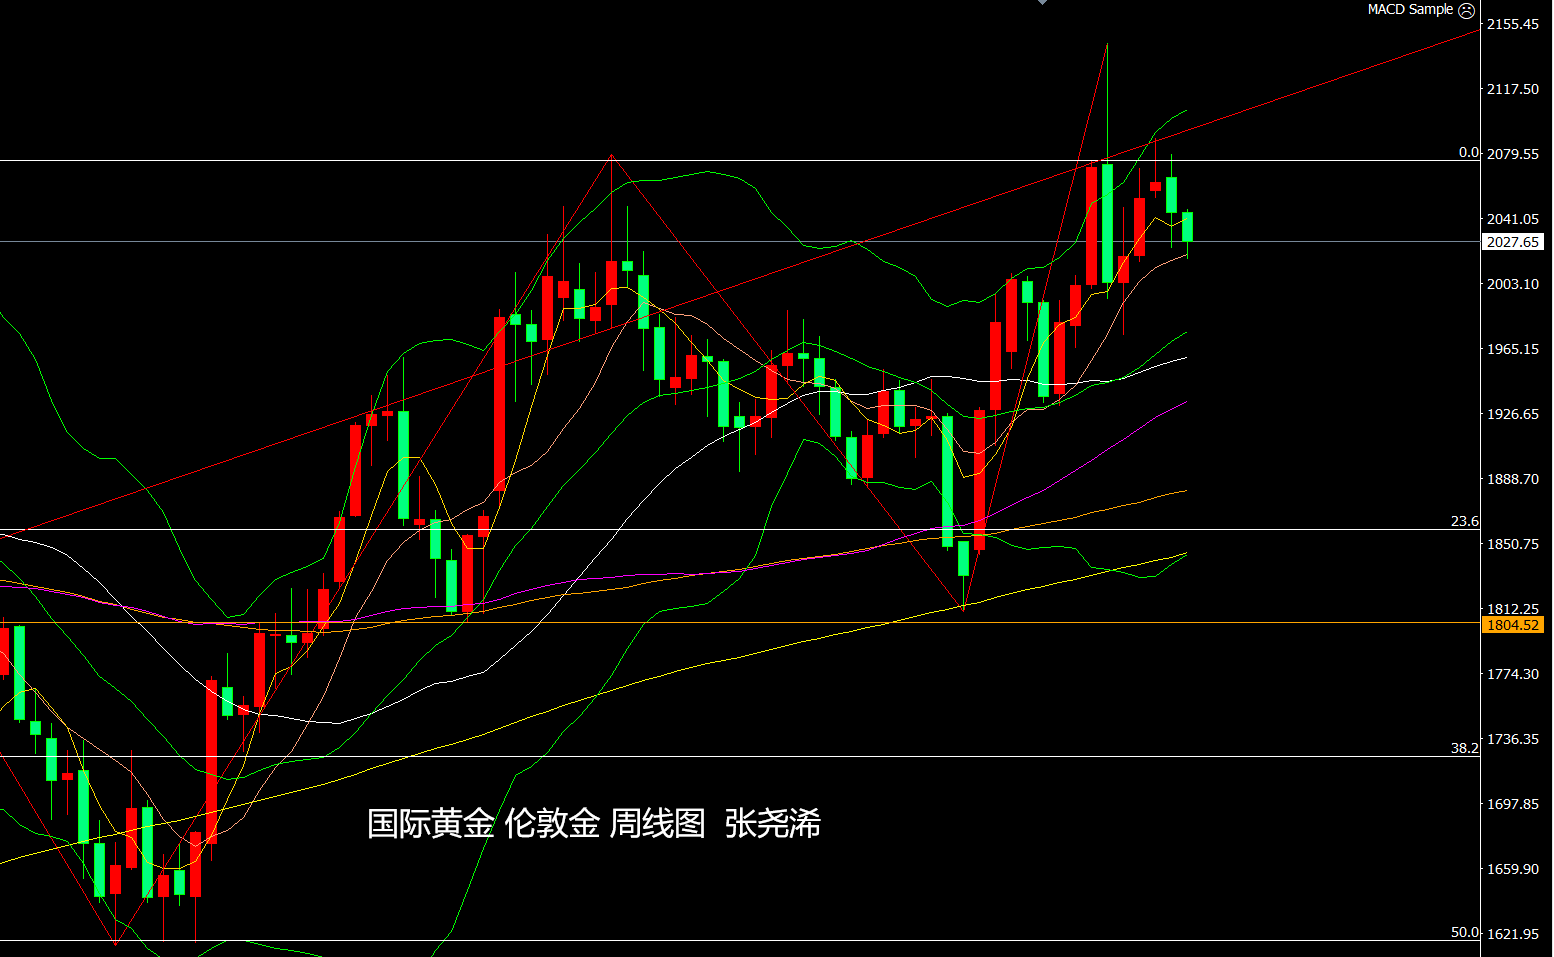The image size is (1554, 957).
Task: Click the Fibonacci 38.2 level label
Action: (1465, 748)
